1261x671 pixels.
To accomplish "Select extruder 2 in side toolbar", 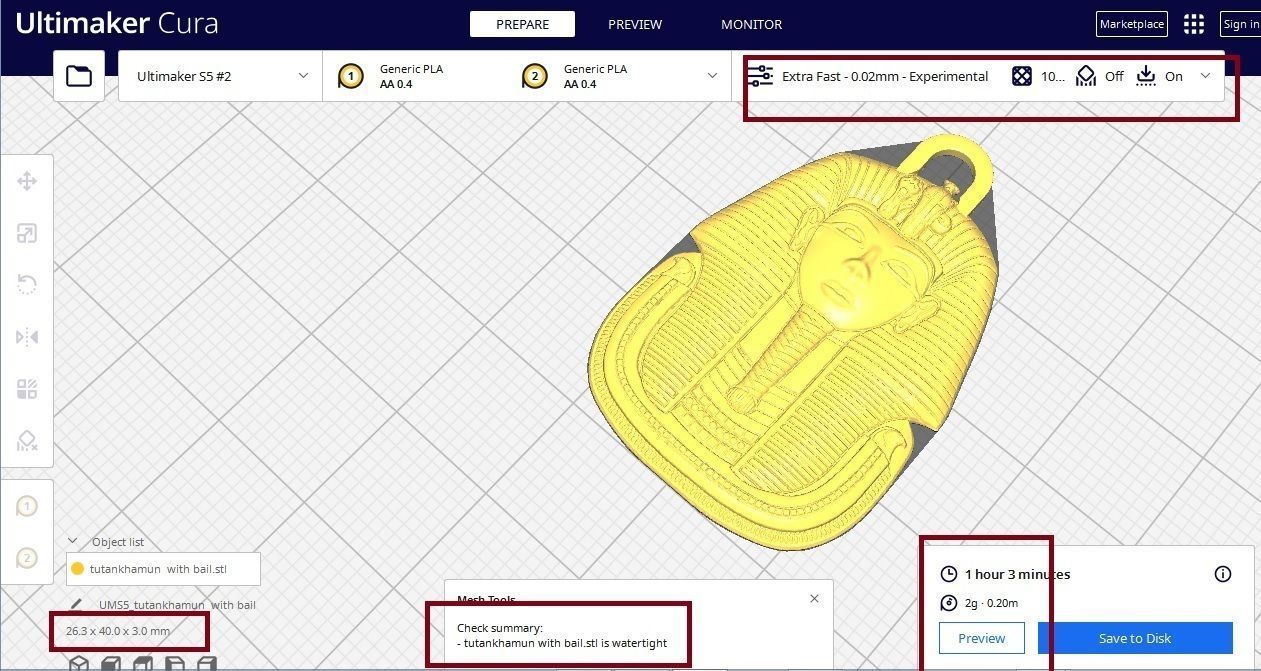I will pos(27,558).
